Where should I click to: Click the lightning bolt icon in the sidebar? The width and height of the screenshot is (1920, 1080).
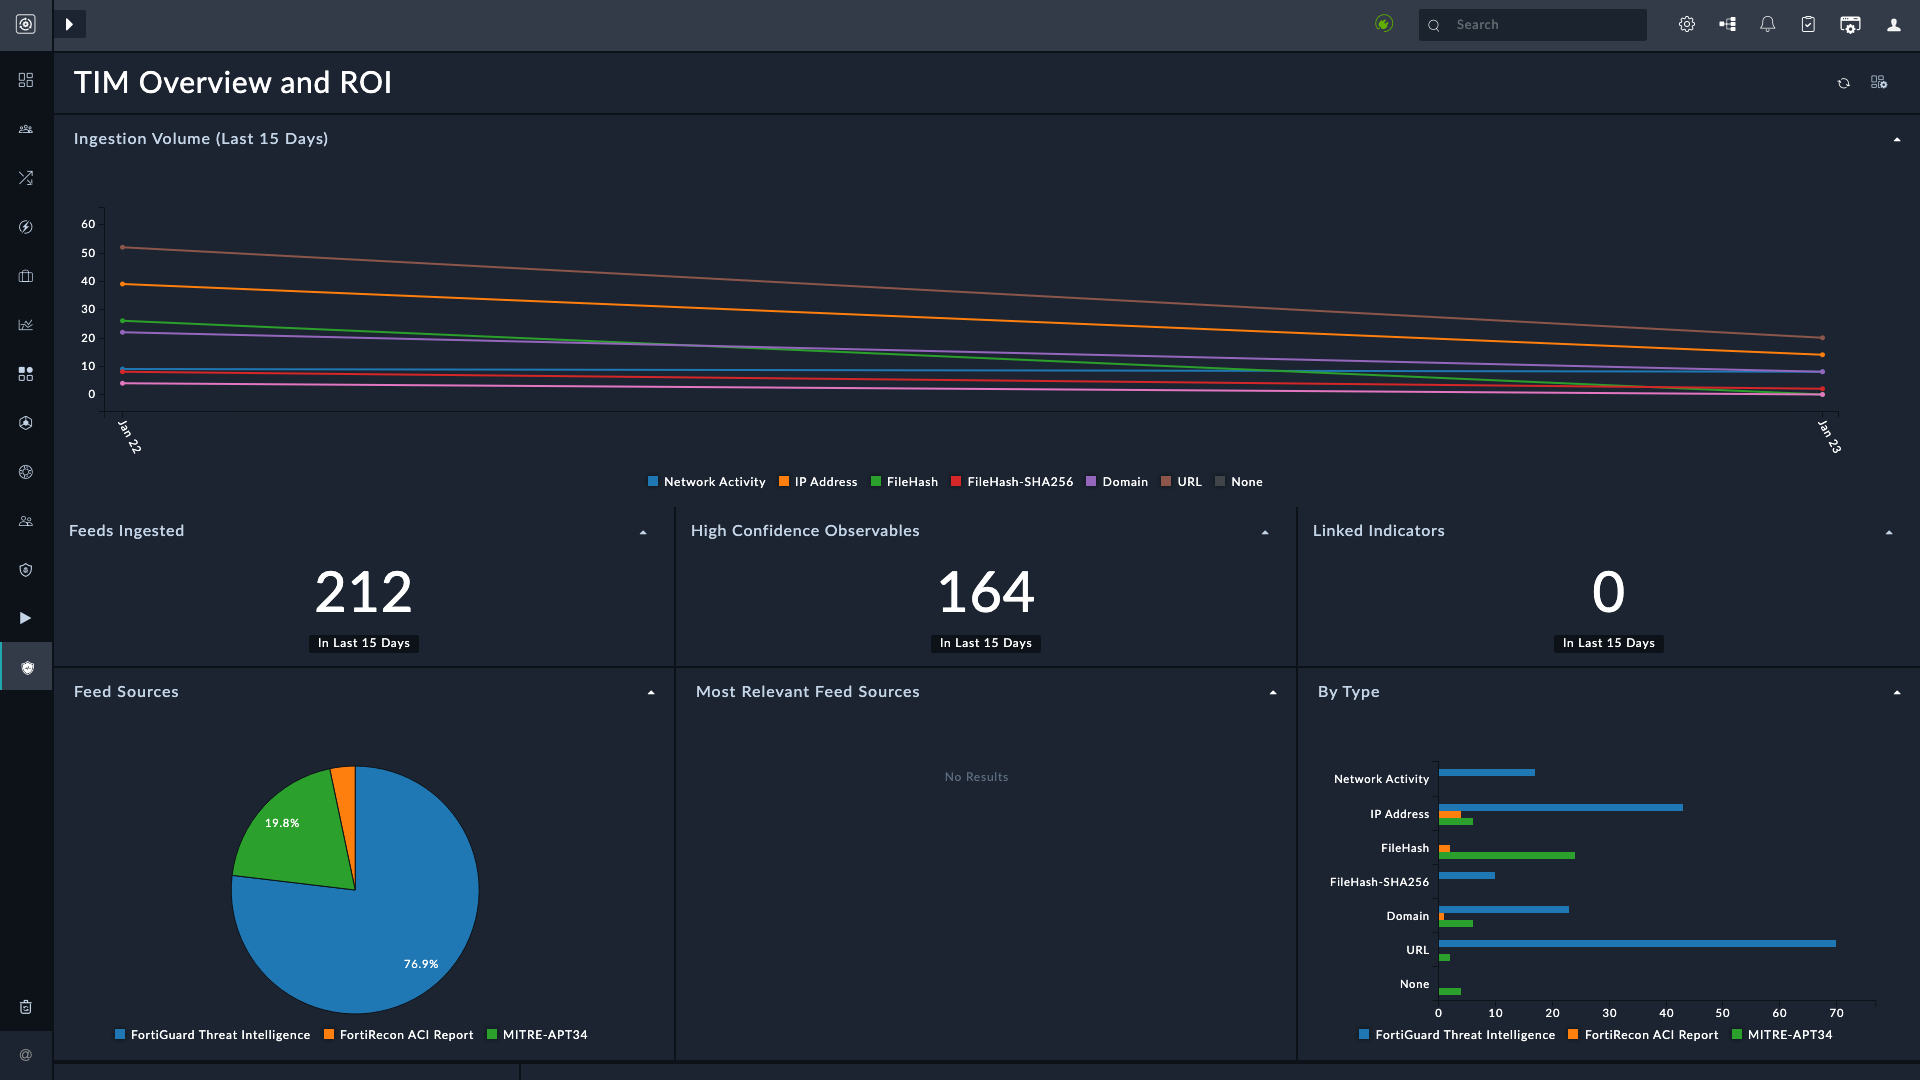pos(26,227)
